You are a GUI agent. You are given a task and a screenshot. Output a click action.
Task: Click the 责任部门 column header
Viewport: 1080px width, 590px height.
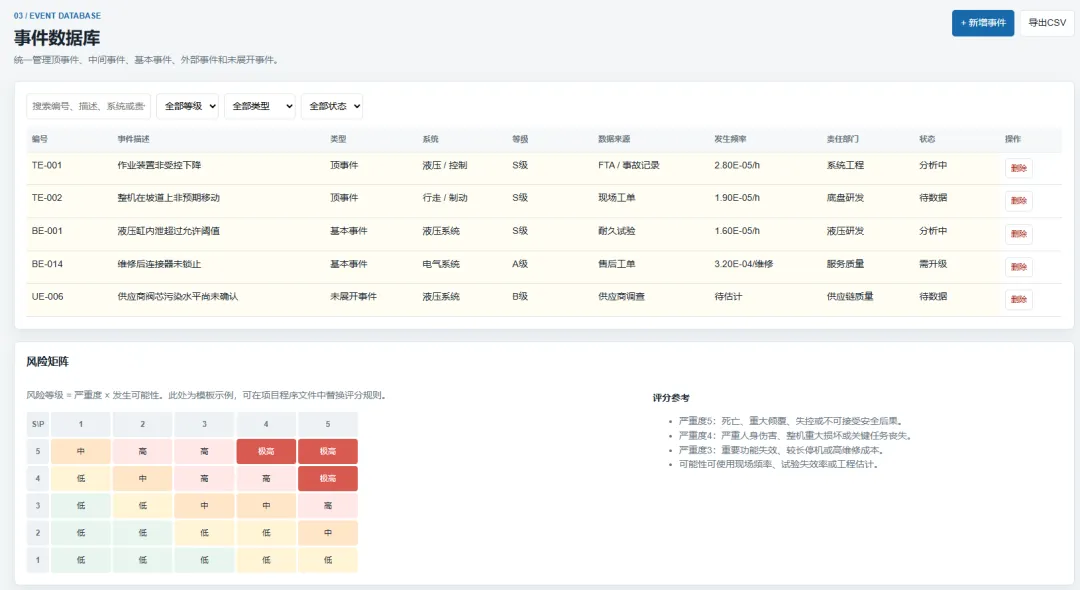tap(843, 139)
